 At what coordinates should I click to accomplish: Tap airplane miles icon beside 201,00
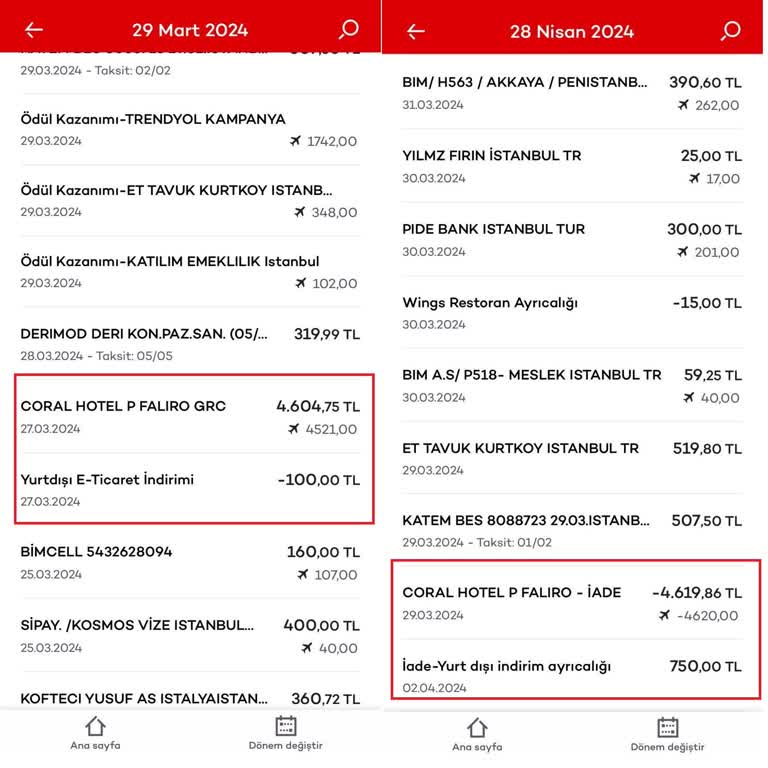[683, 252]
